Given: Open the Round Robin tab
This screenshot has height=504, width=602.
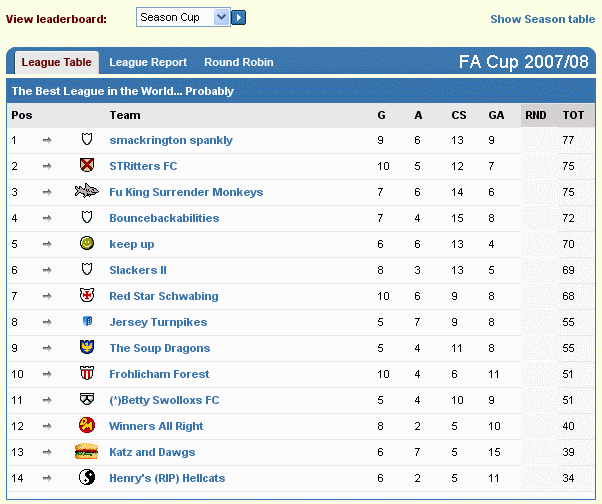Looking at the screenshot, I should coord(239,62).
